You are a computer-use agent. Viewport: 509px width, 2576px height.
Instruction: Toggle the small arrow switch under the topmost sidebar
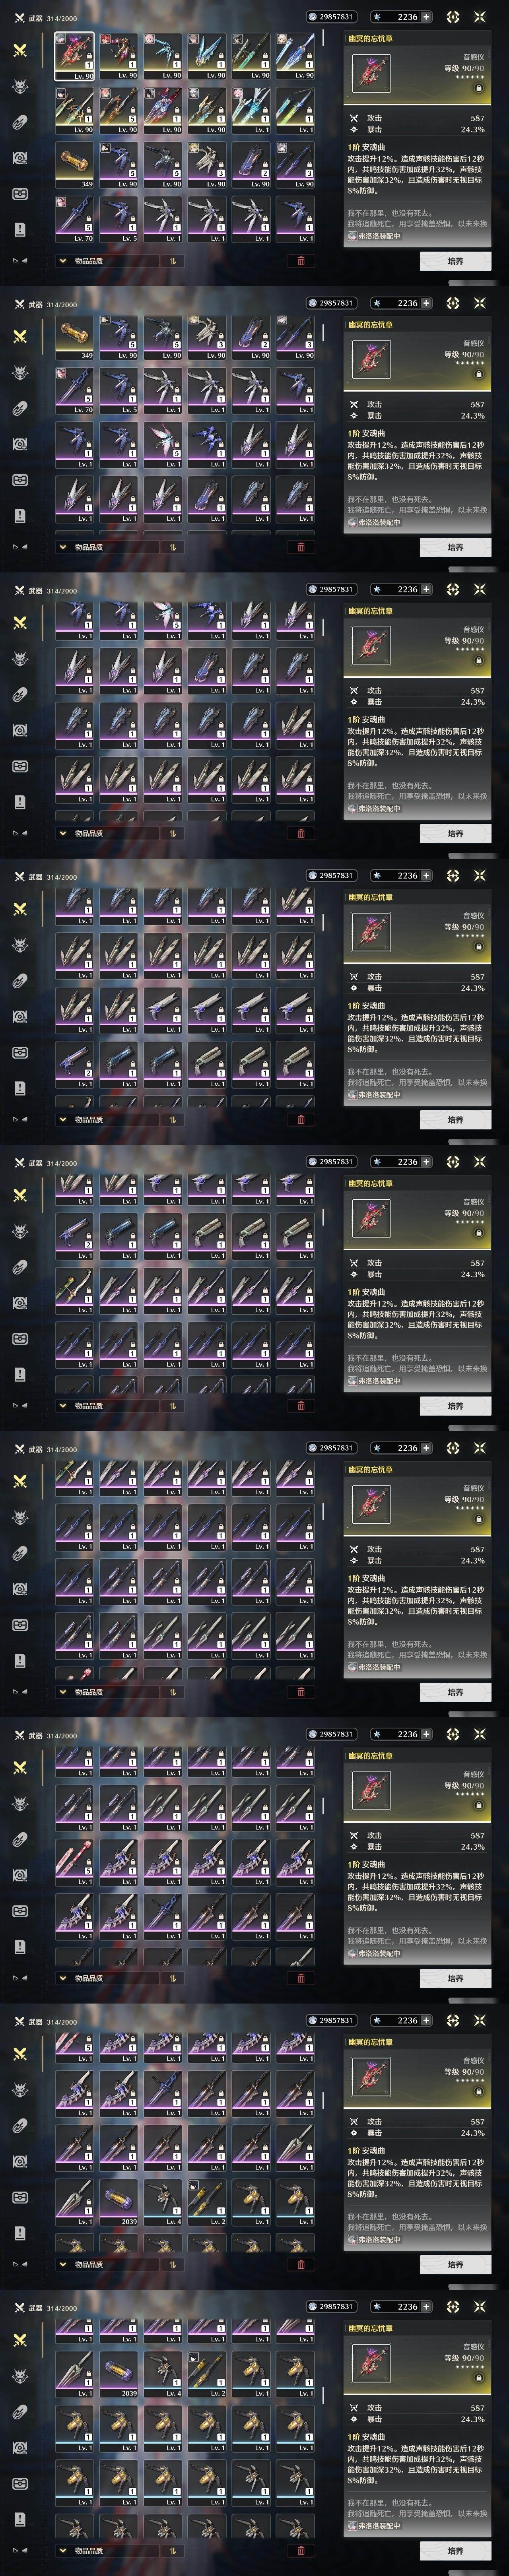point(19,261)
